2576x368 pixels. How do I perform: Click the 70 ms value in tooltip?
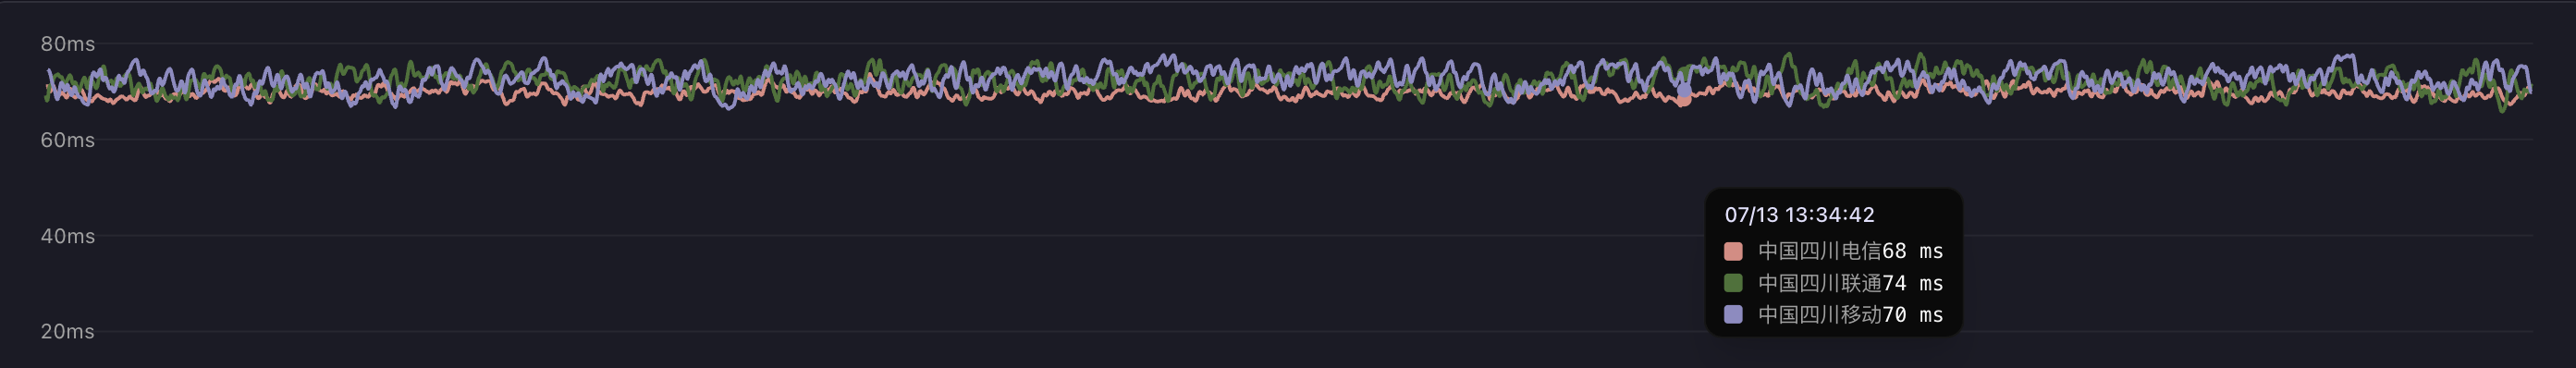pos(1913,315)
